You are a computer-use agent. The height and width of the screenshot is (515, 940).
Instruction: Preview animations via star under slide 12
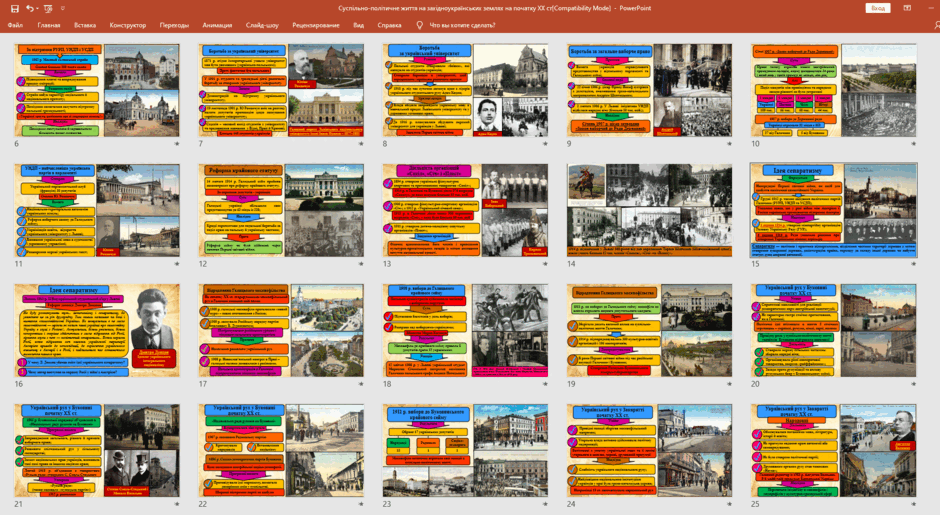pos(361,264)
